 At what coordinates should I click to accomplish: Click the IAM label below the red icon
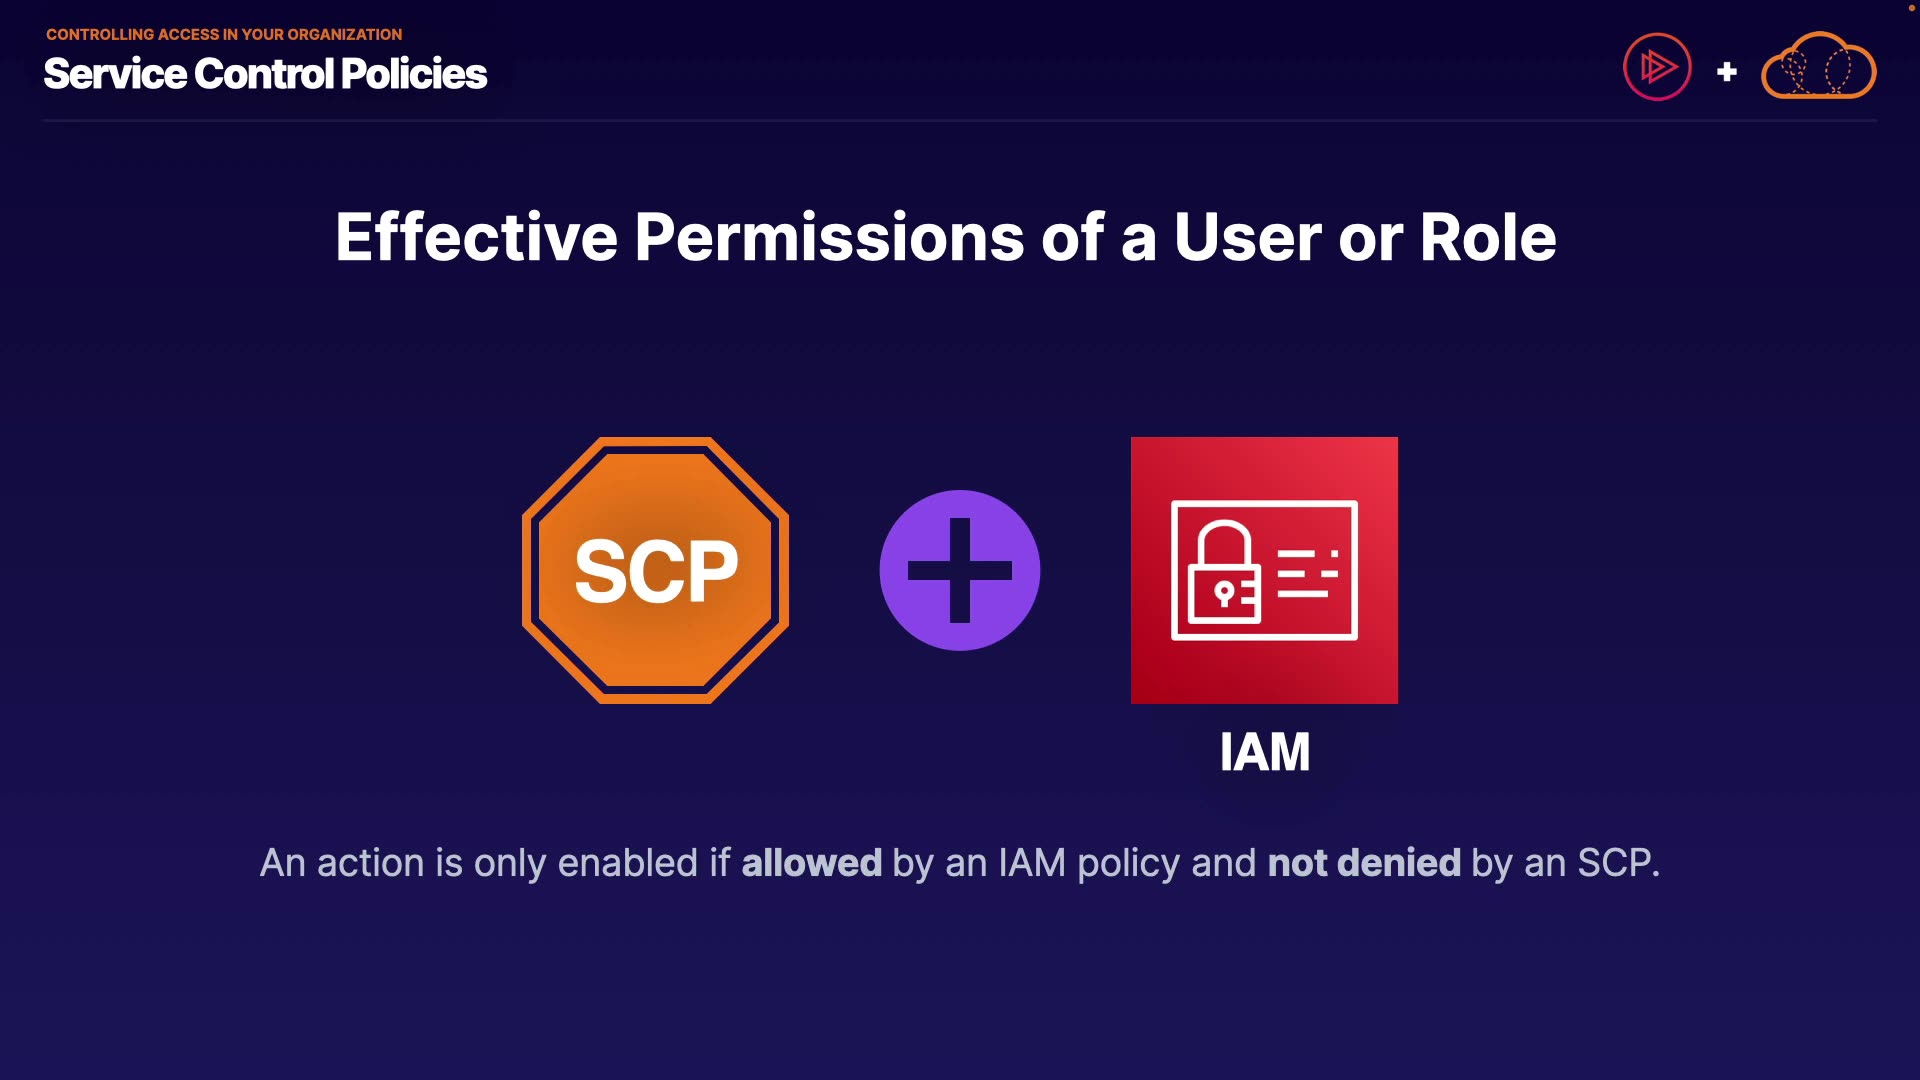point(1264,752)
